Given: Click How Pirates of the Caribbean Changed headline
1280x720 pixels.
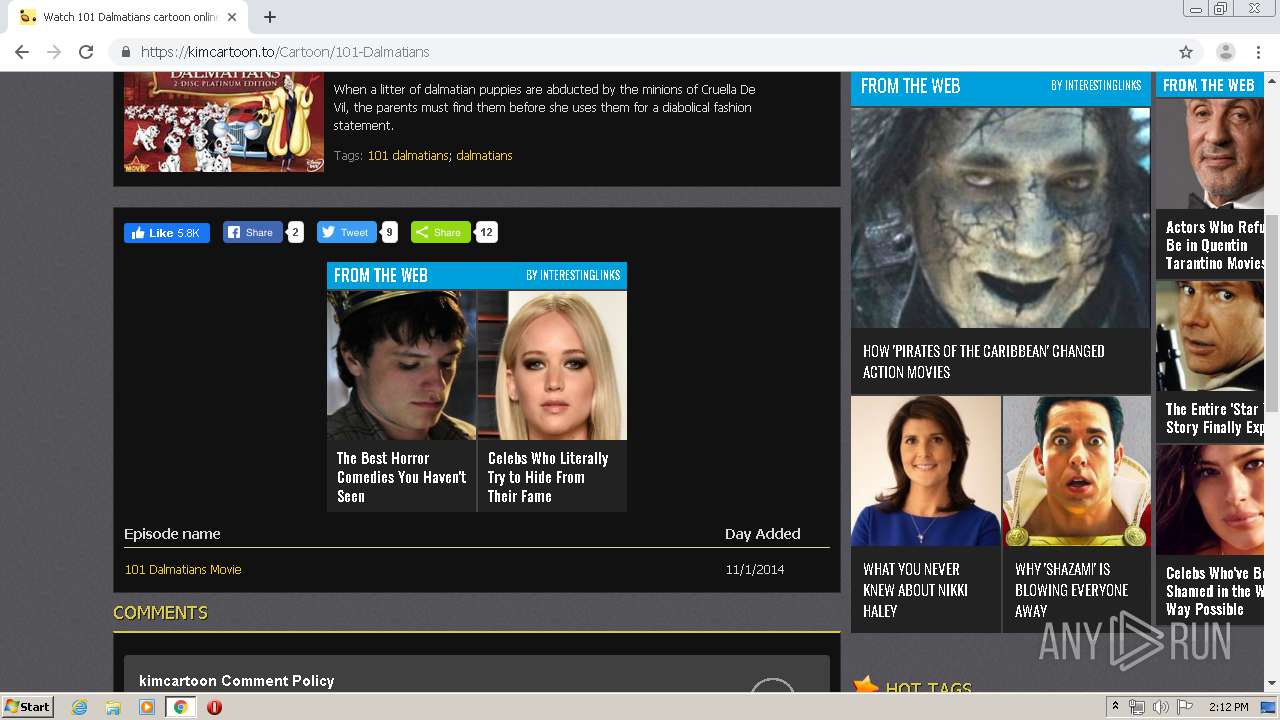Looking at the screenshot, I should coord(984,361).
